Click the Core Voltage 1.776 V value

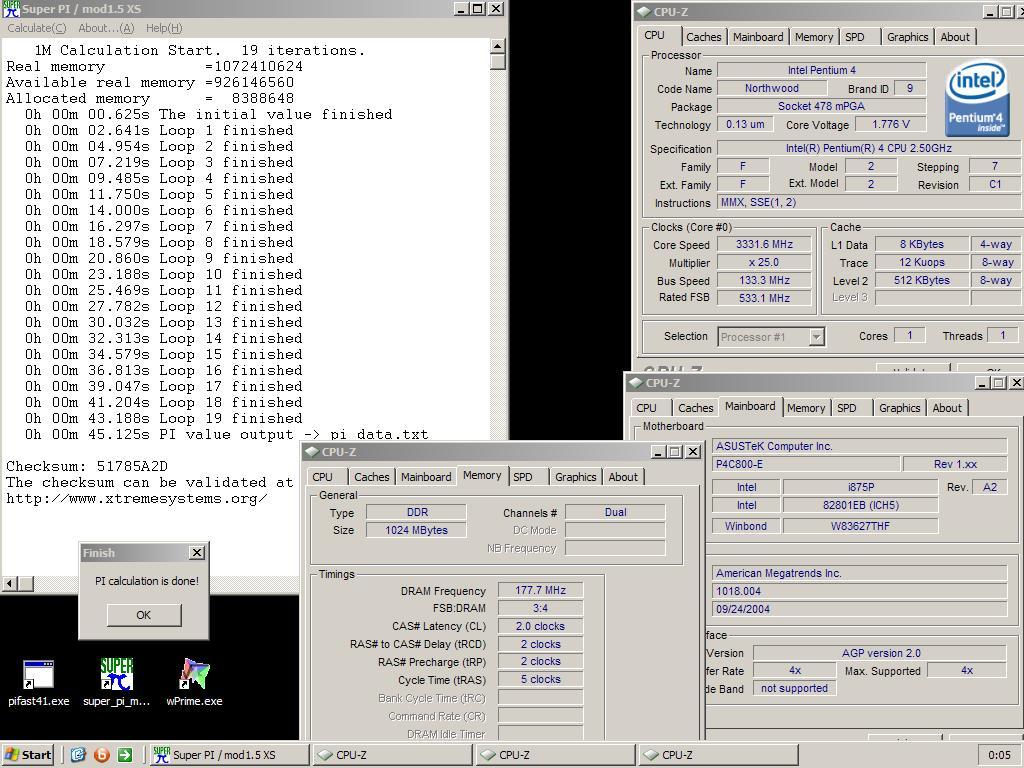pyautogui.click(x=890, y=124)
